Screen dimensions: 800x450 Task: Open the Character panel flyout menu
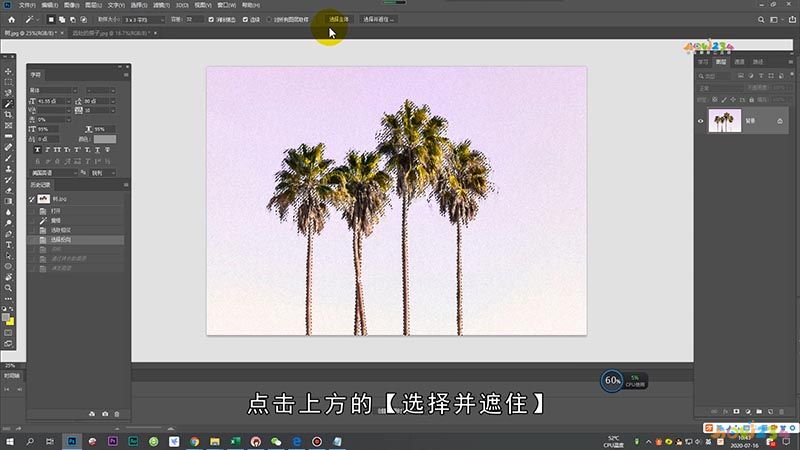click(x=126, y=75)
